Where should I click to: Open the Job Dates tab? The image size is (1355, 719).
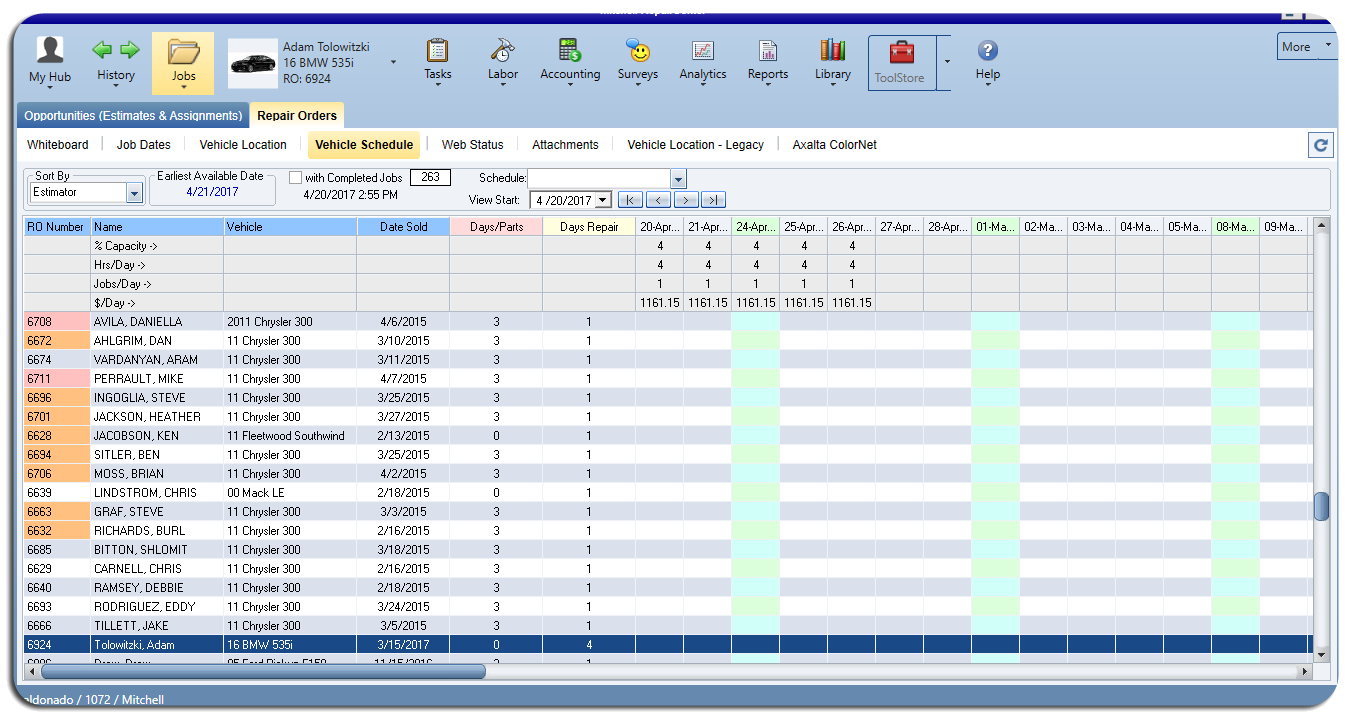point(144,145)
